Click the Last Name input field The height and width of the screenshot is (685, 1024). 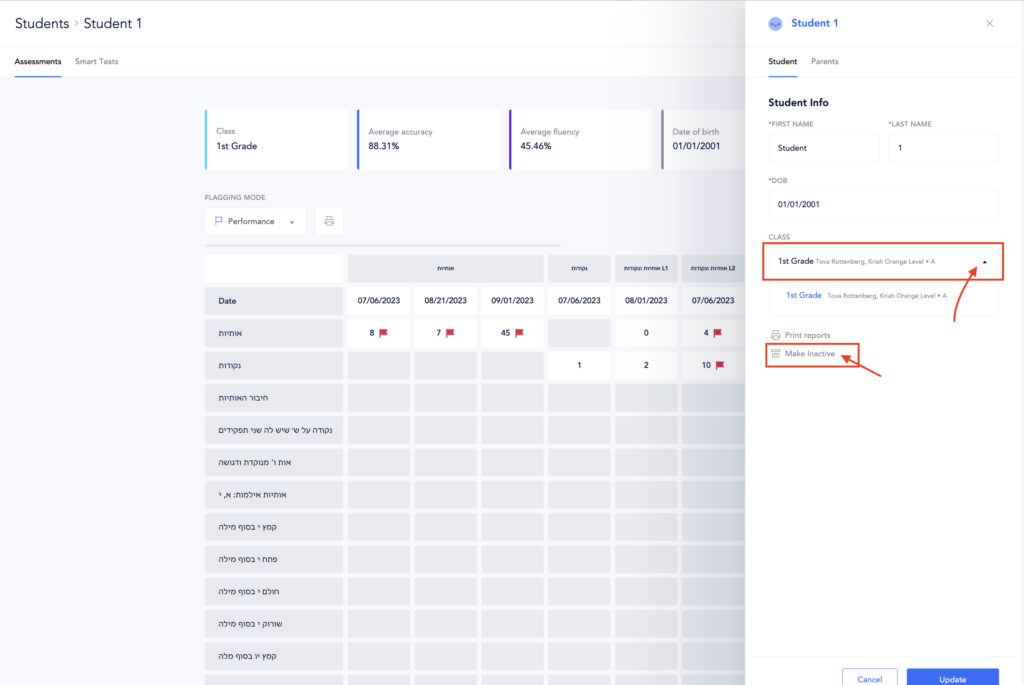click(x=943, y=148)
